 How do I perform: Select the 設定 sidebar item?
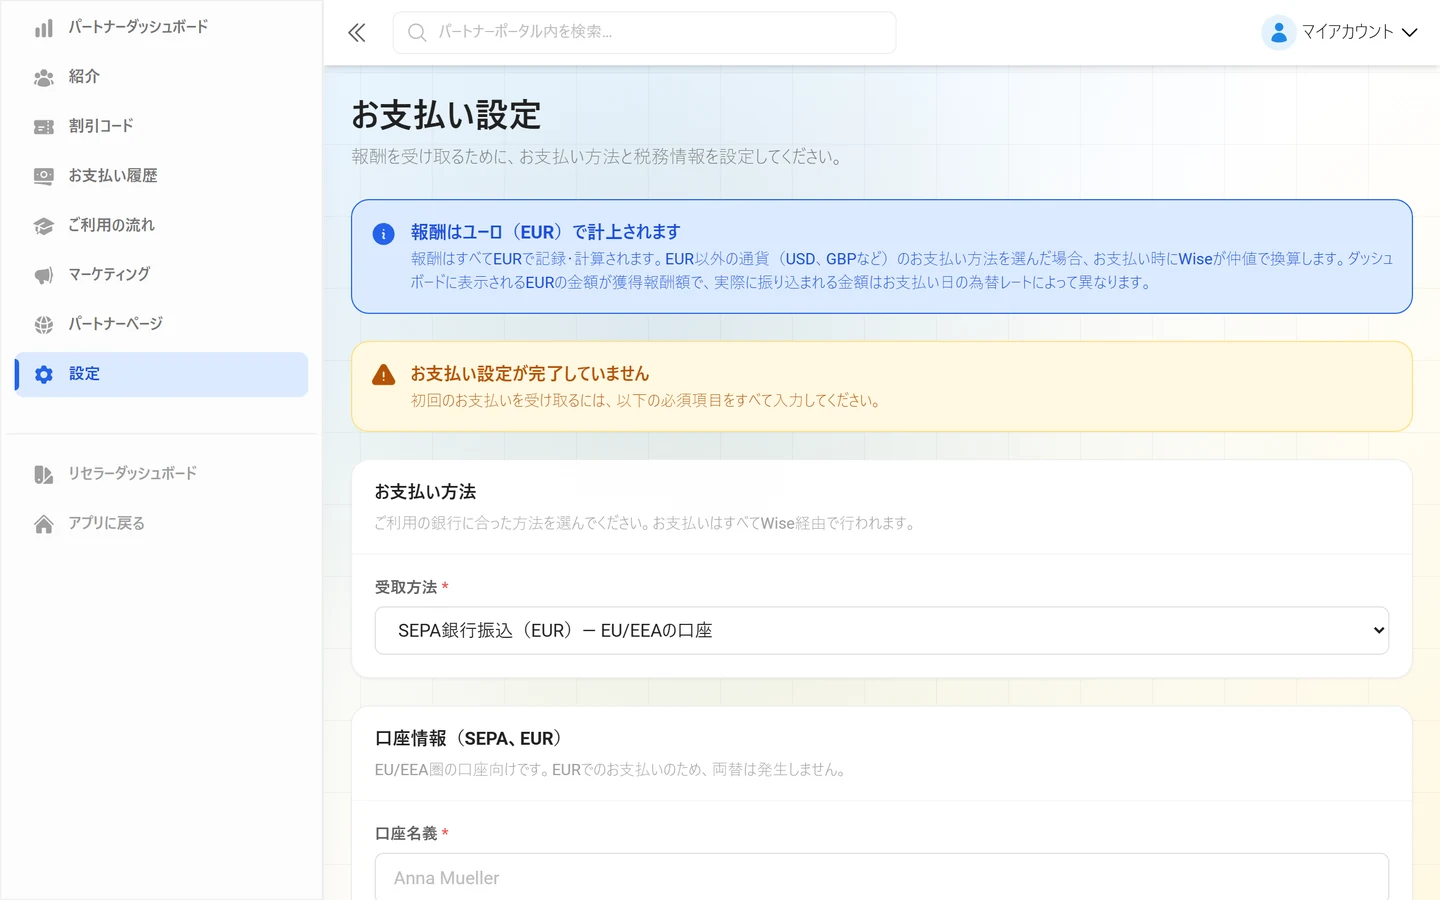tap(161, 374)
